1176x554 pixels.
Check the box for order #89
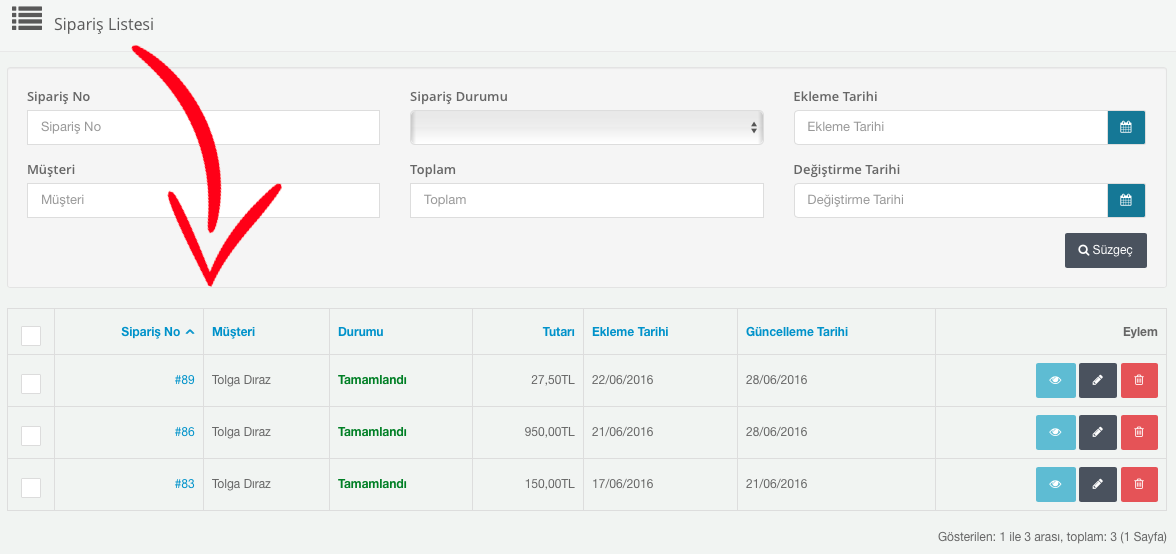(31, 383)
